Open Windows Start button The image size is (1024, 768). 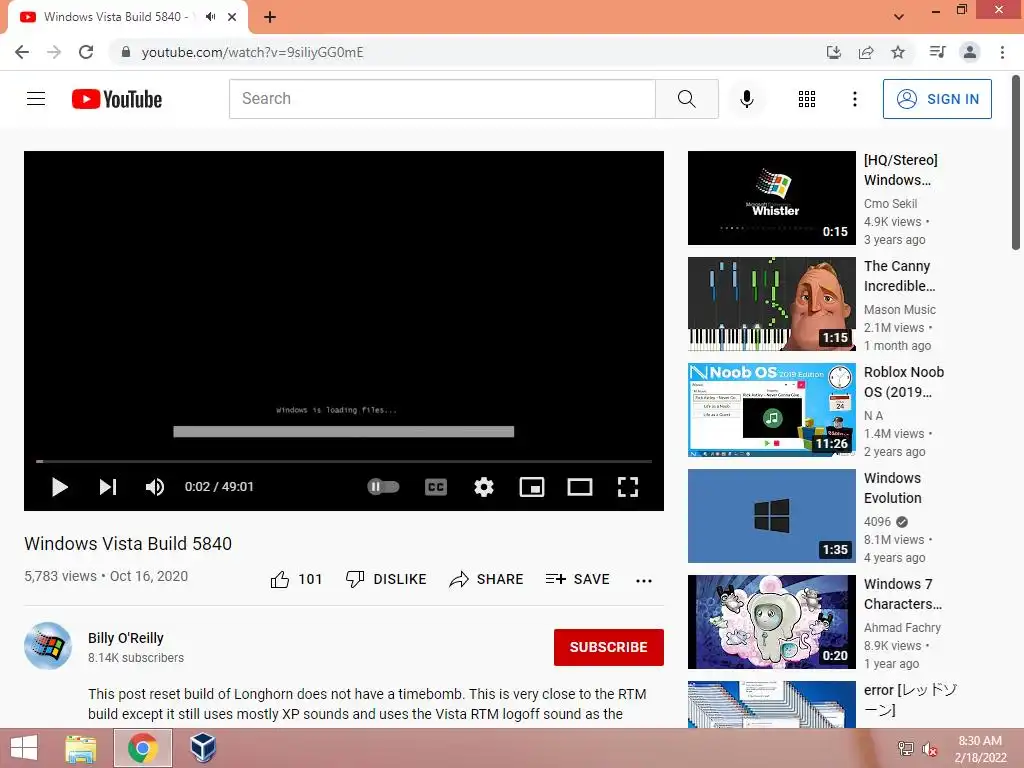pos(24,748)
